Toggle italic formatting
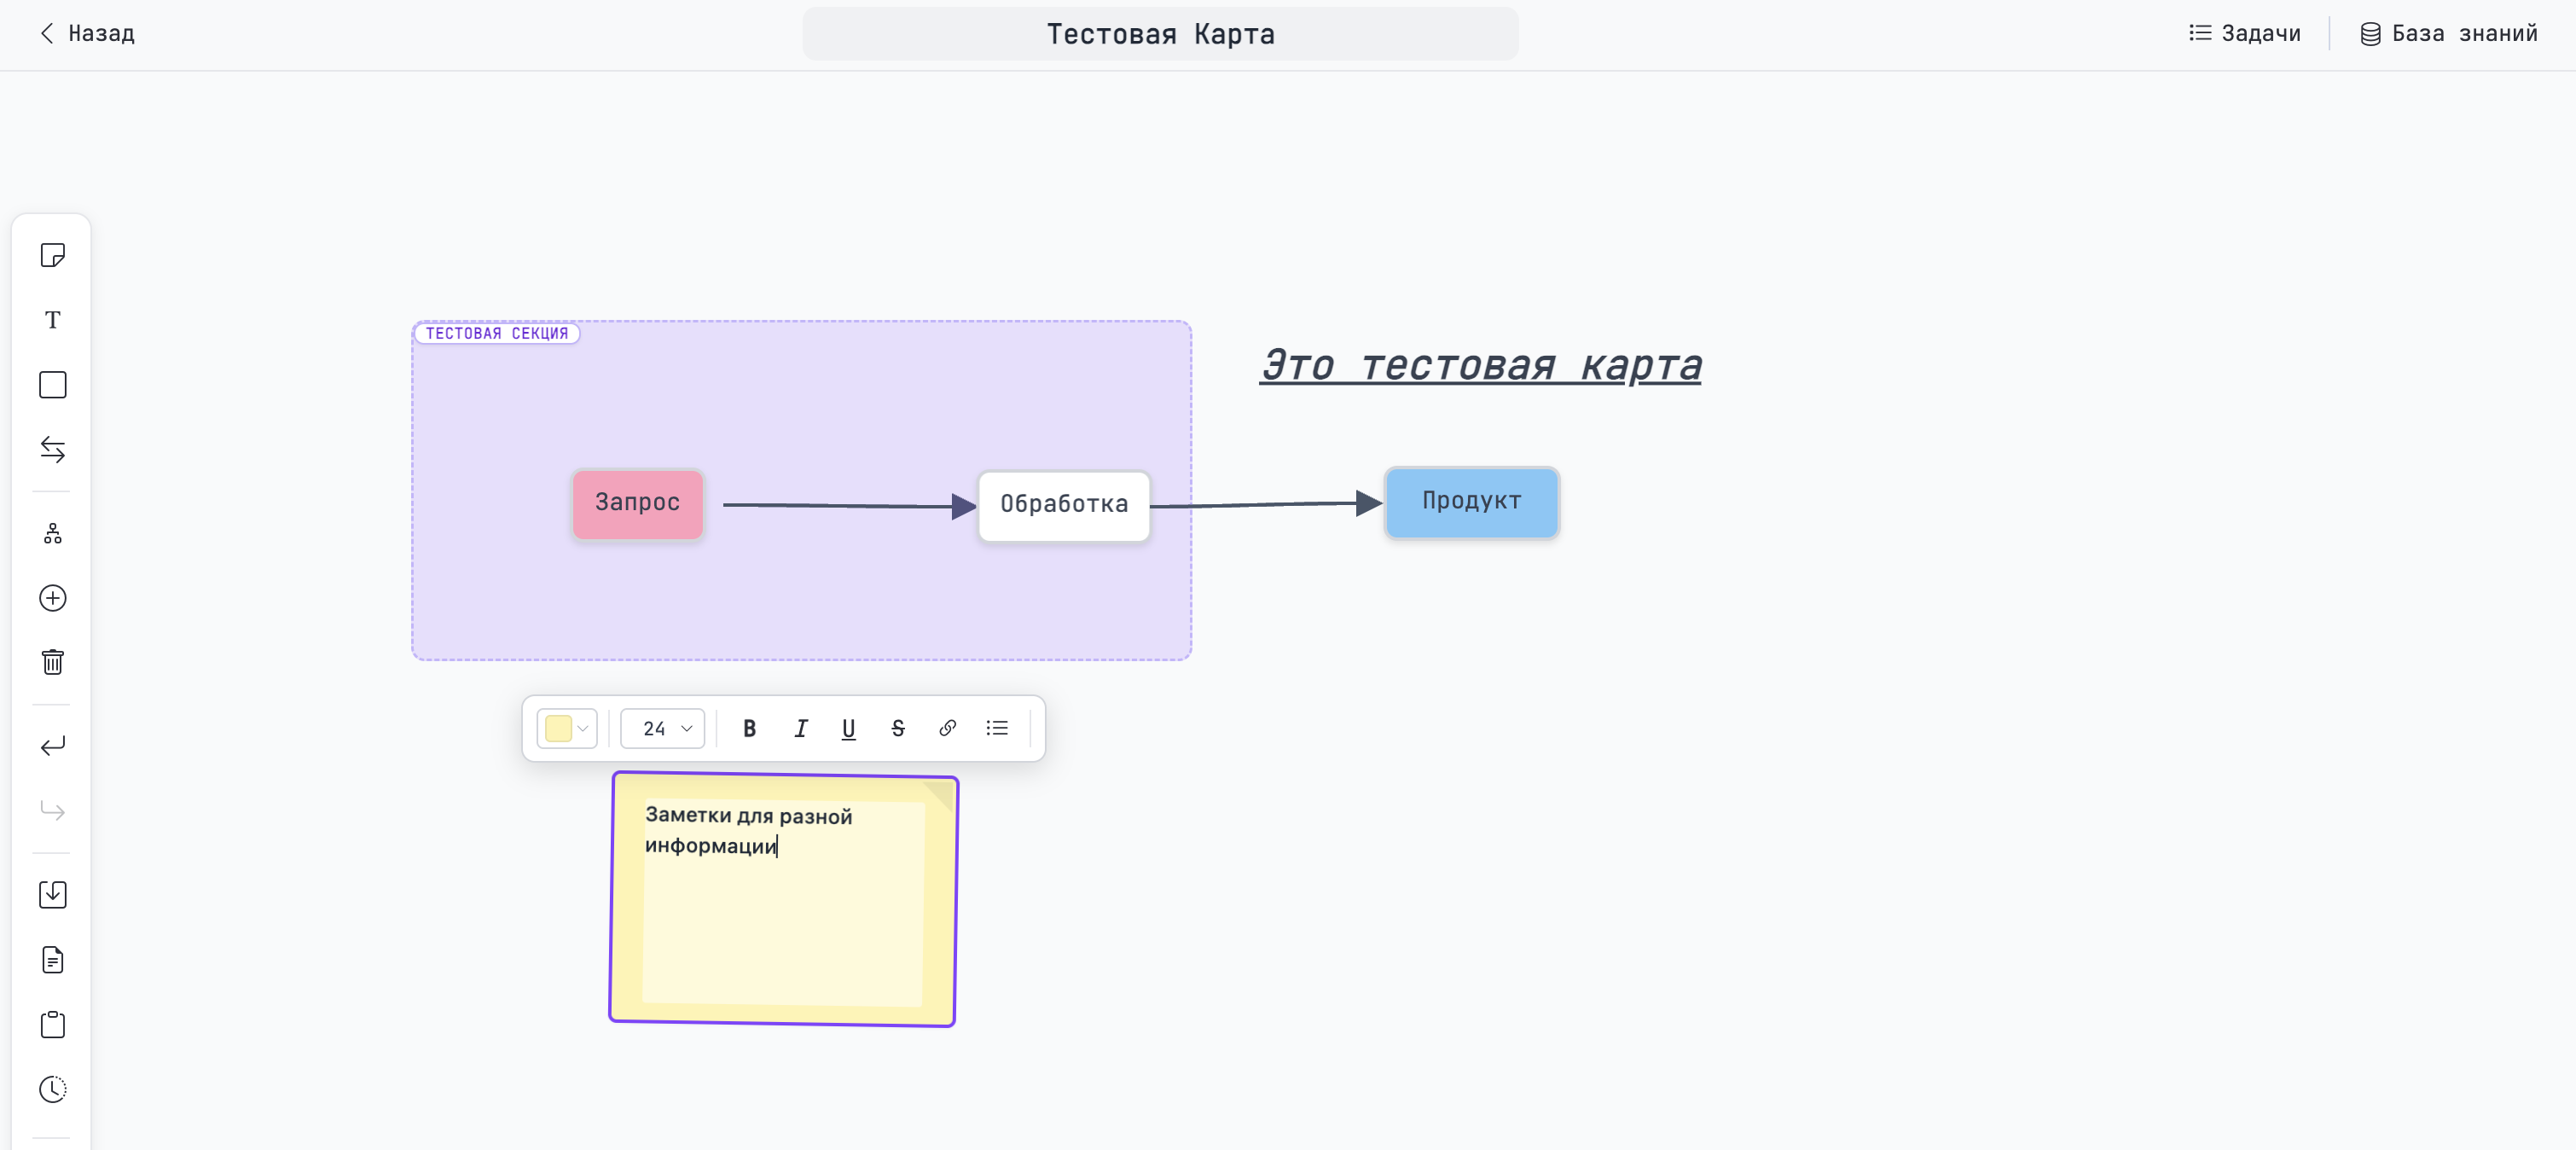 (x=800, y=729)
